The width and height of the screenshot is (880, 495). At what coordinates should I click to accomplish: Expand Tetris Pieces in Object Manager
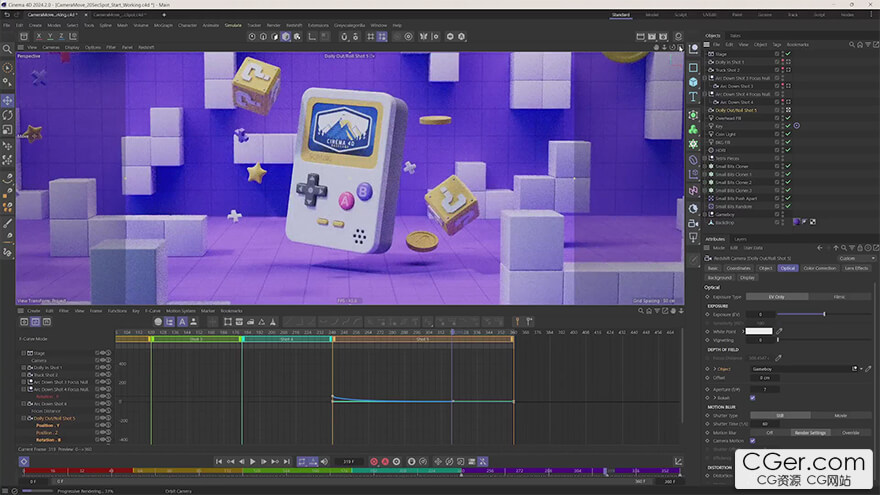click(705, 158)
